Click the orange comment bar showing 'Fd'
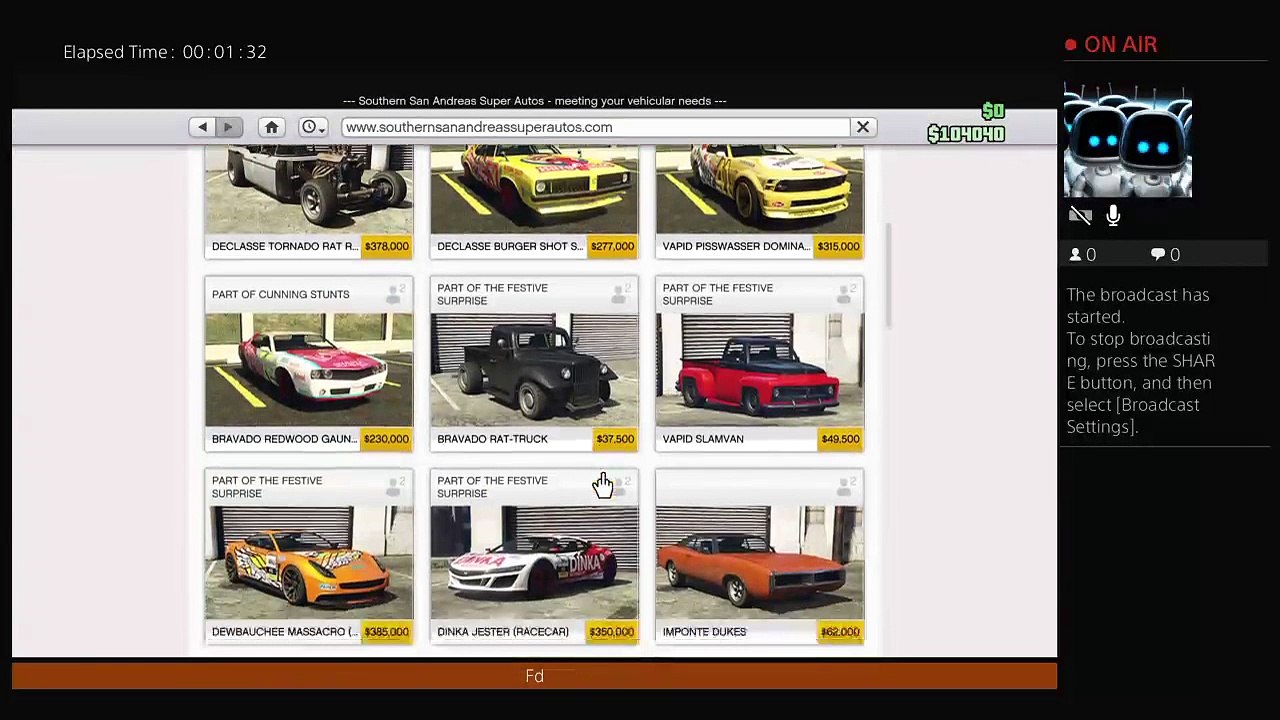 pos(534,676)
